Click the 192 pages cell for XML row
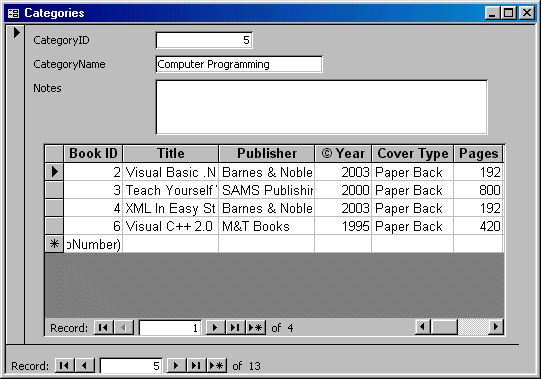This screenshot has width=541, height=379. point(479,208)
